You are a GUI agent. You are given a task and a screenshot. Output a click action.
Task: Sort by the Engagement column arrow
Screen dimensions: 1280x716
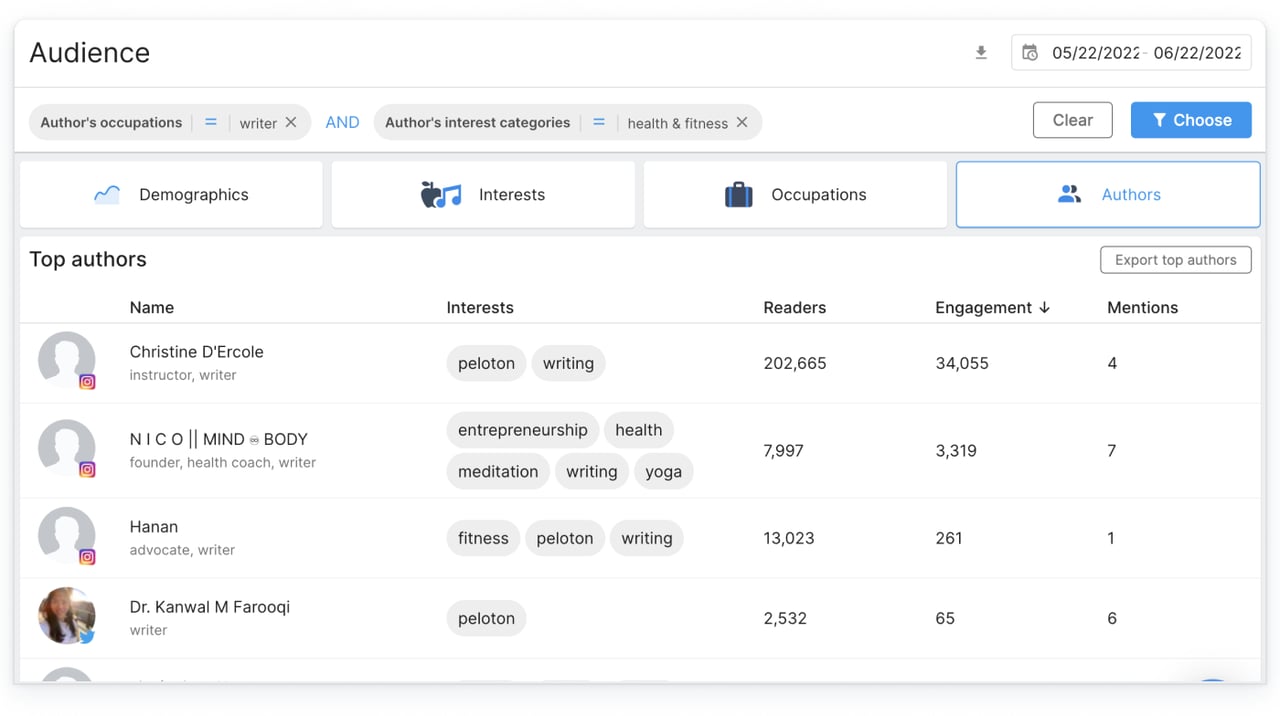point(1044,308)
